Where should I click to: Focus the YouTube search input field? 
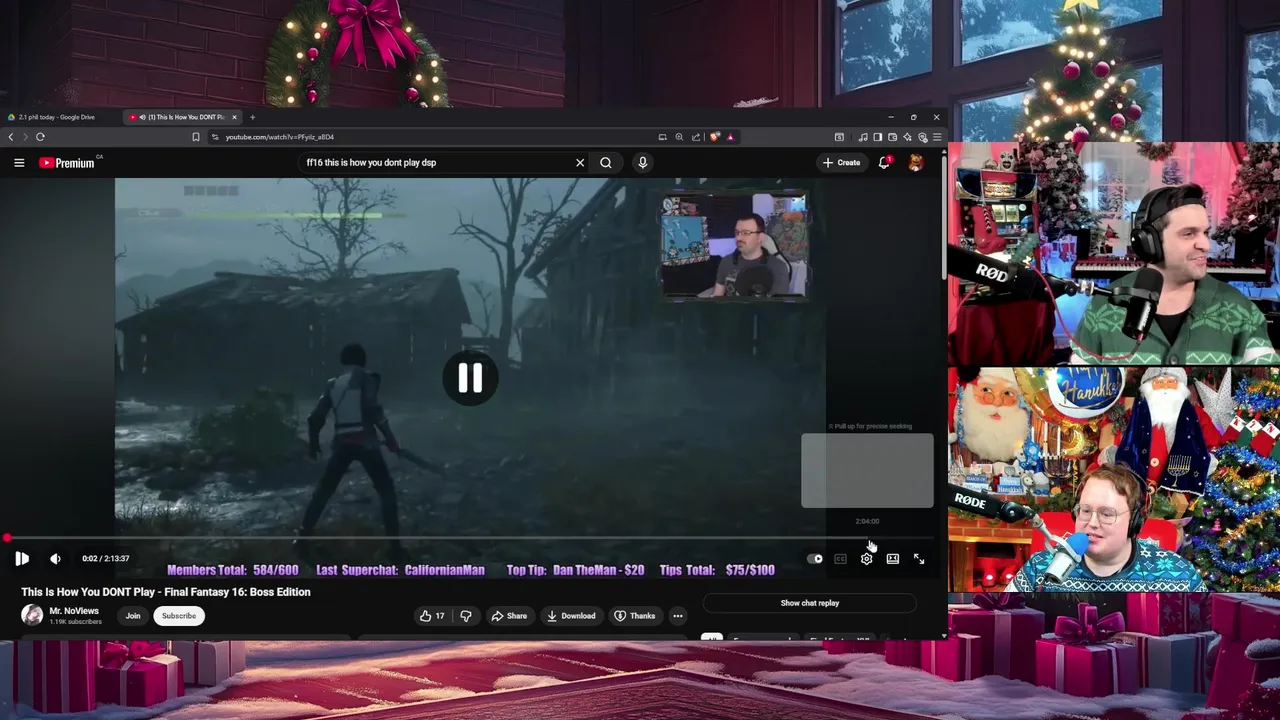click(435, 162)
